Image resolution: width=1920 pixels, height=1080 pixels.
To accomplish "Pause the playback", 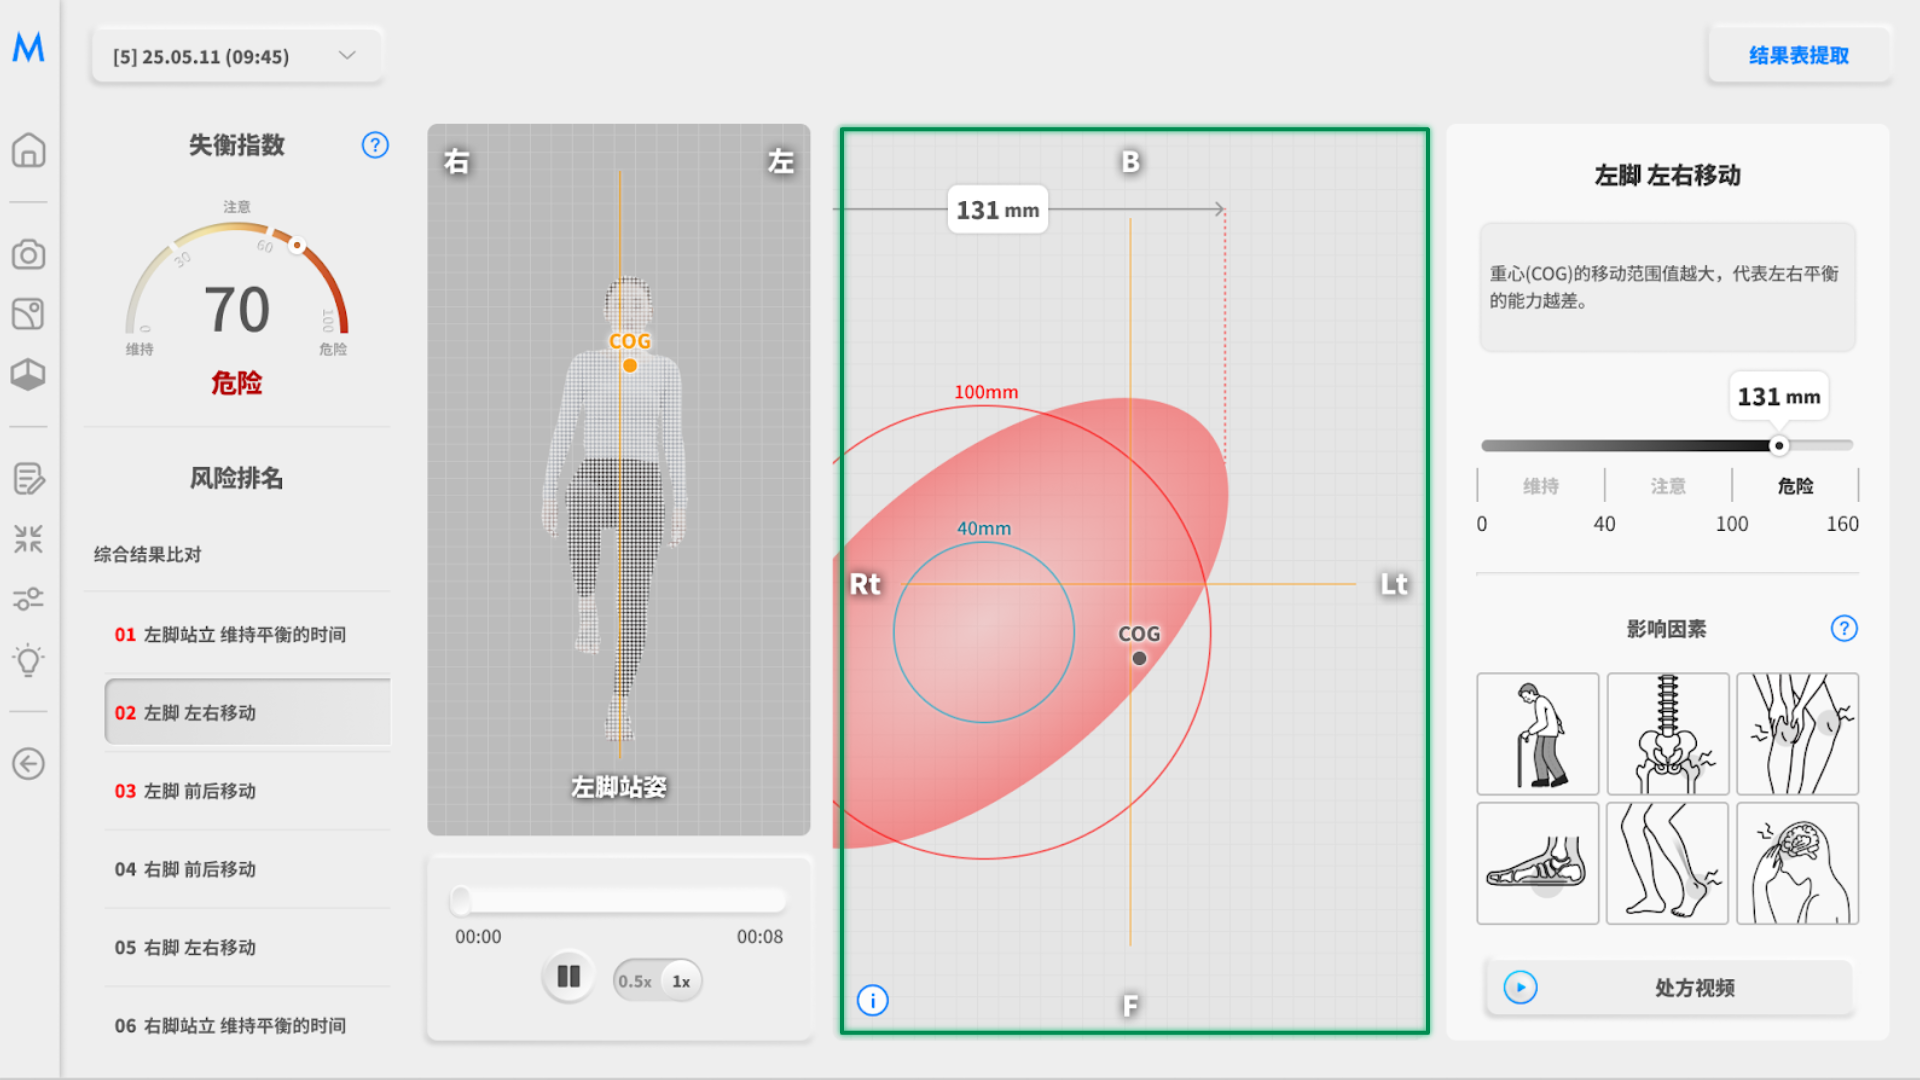I will tap(568, 976).
